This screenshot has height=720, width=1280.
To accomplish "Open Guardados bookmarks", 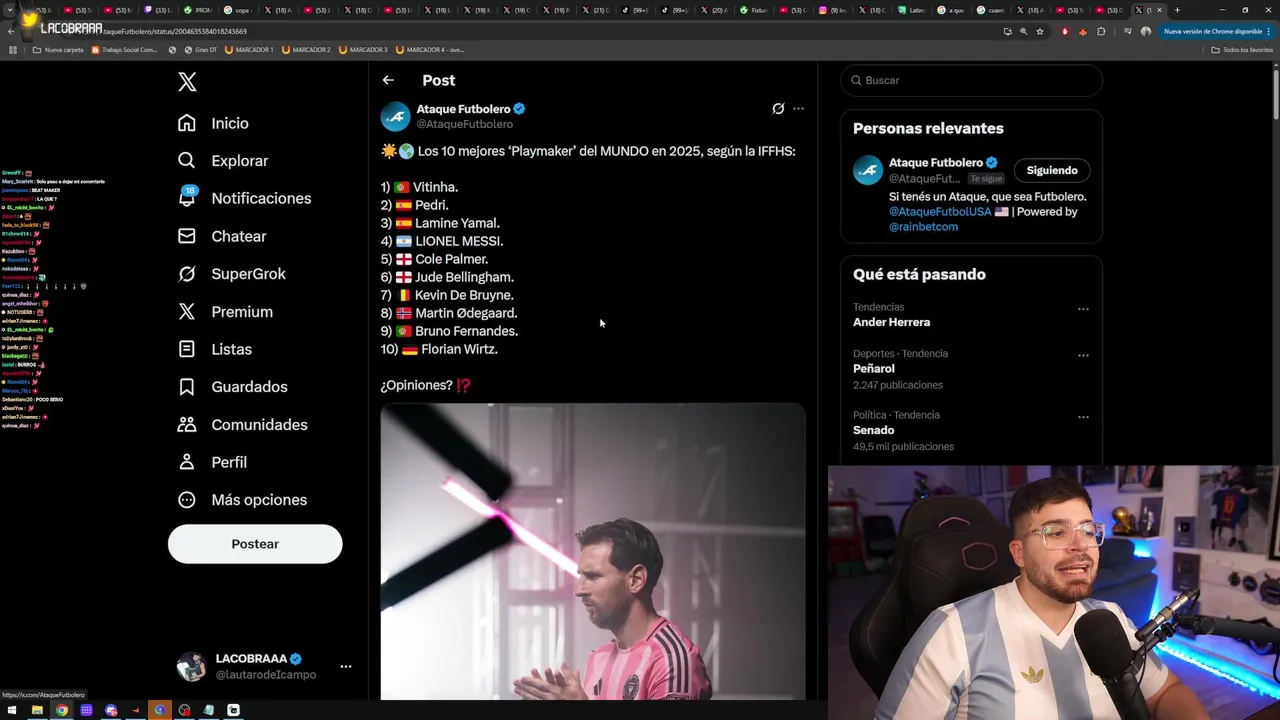I will (x=232, y=387).
